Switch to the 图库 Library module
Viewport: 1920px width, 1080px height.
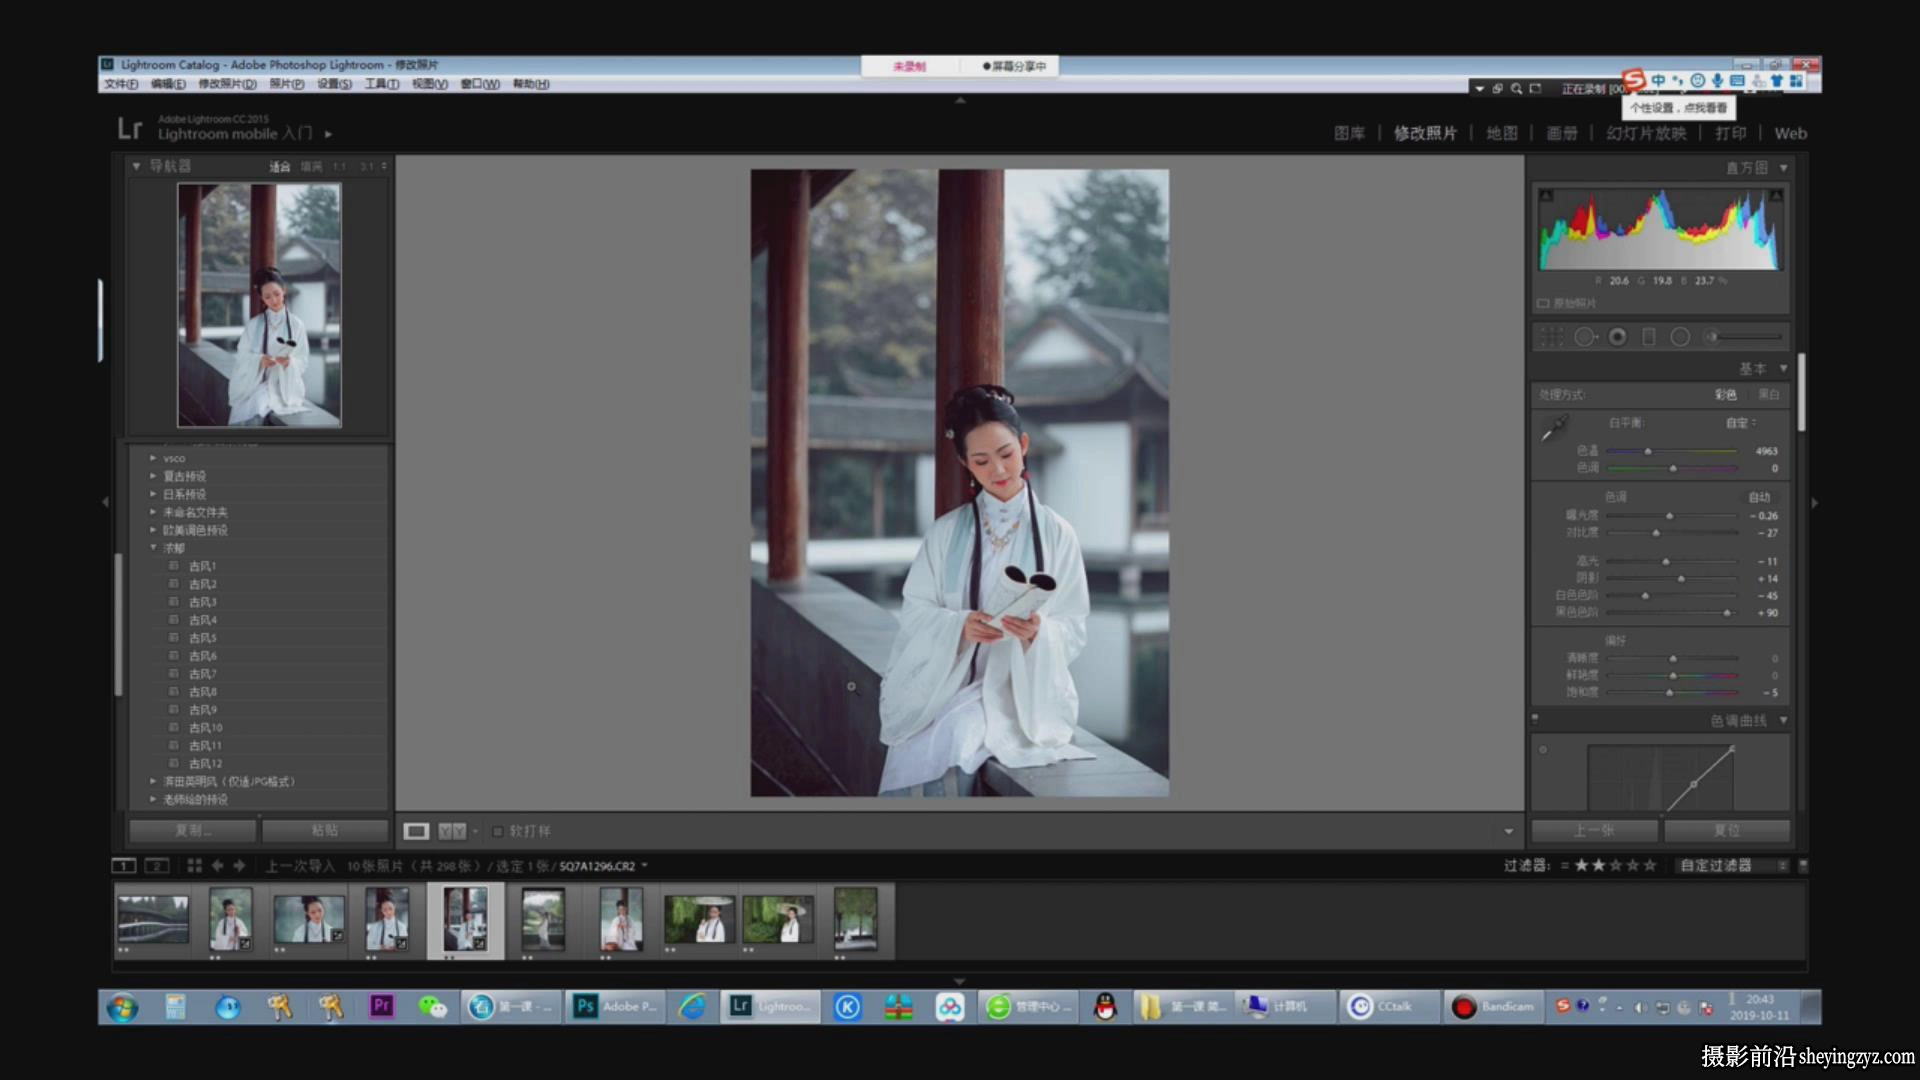1349,133
